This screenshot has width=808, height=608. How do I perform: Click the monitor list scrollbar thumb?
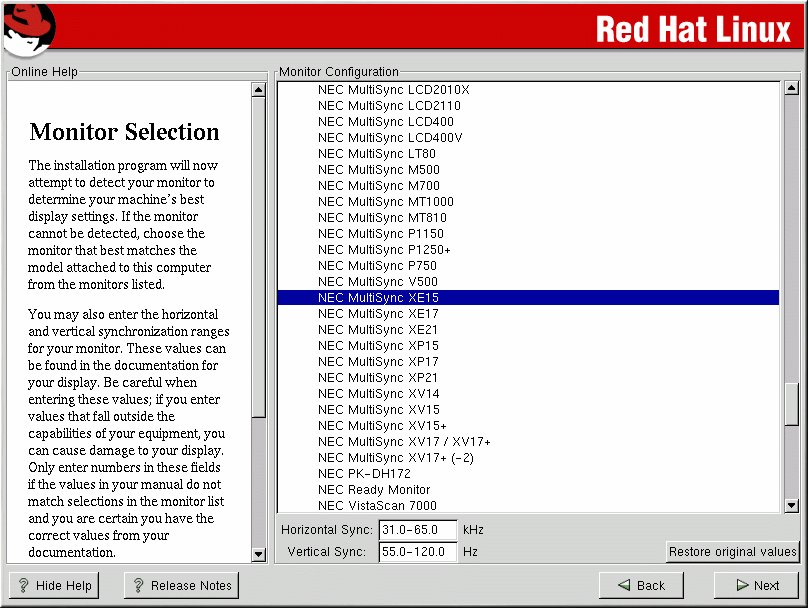pyautogui.click(x=791, y=404)
